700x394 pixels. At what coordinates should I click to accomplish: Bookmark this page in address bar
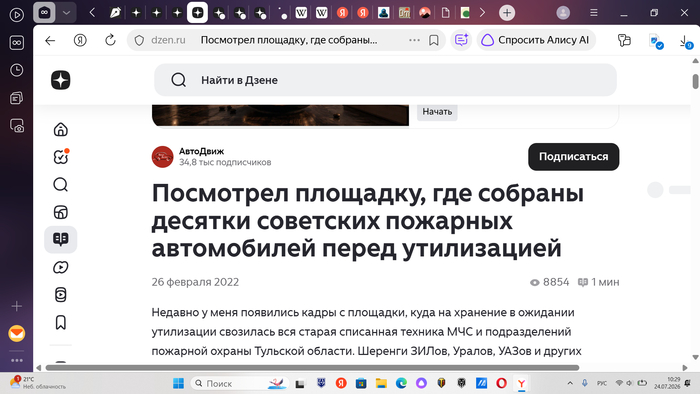click(433, 40)
